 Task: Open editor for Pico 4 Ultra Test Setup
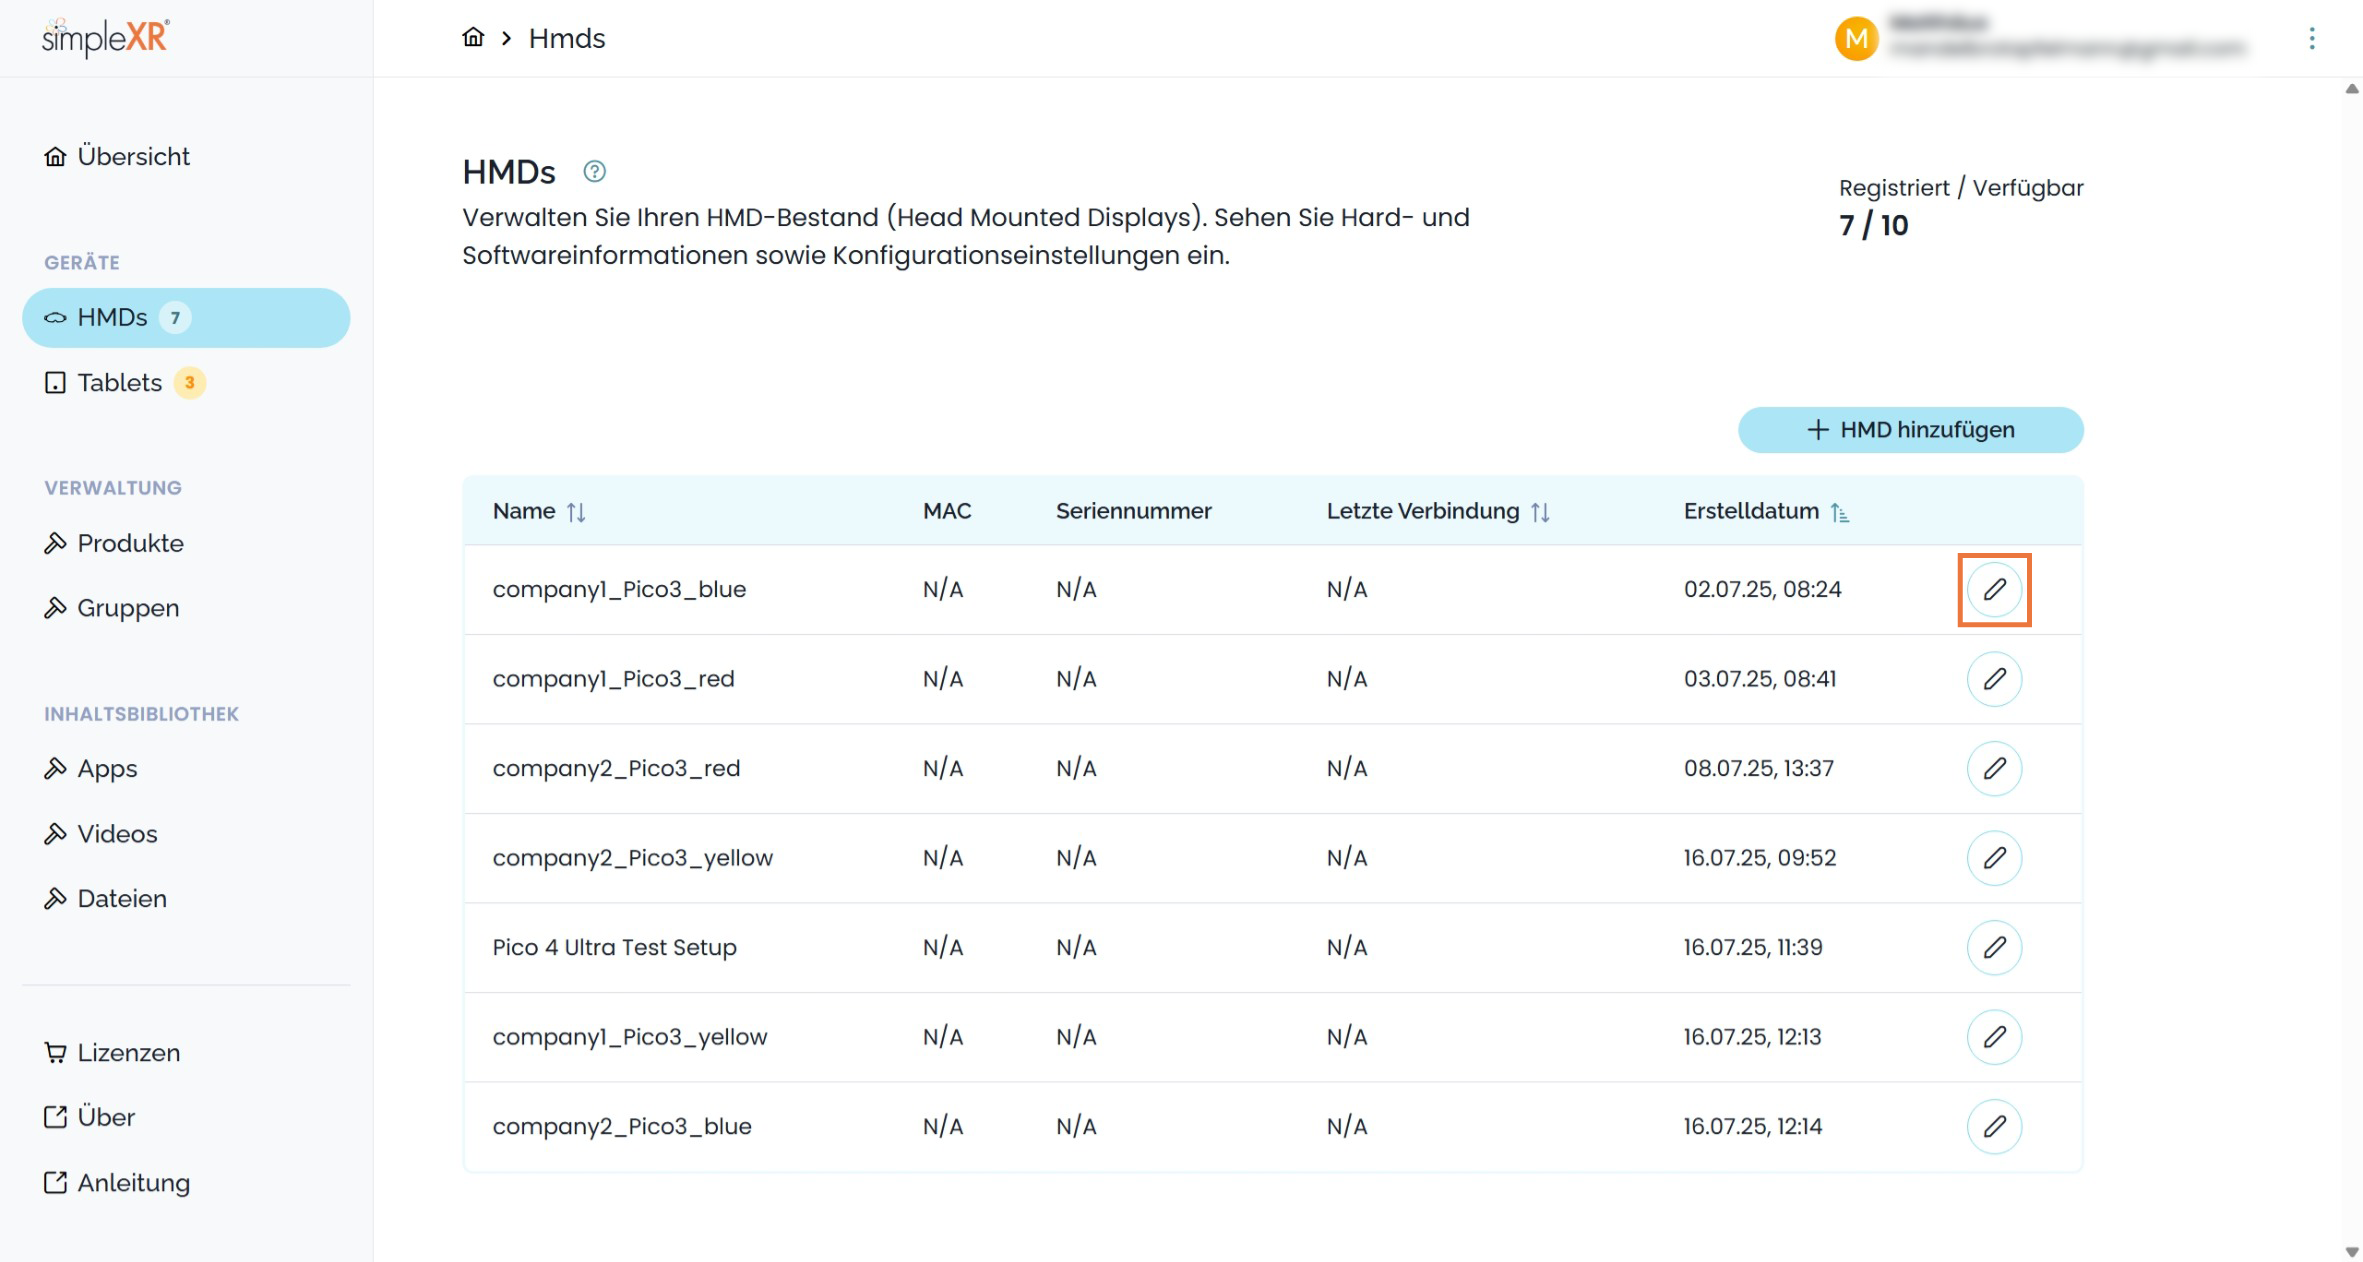click(x=1993, y=947)
